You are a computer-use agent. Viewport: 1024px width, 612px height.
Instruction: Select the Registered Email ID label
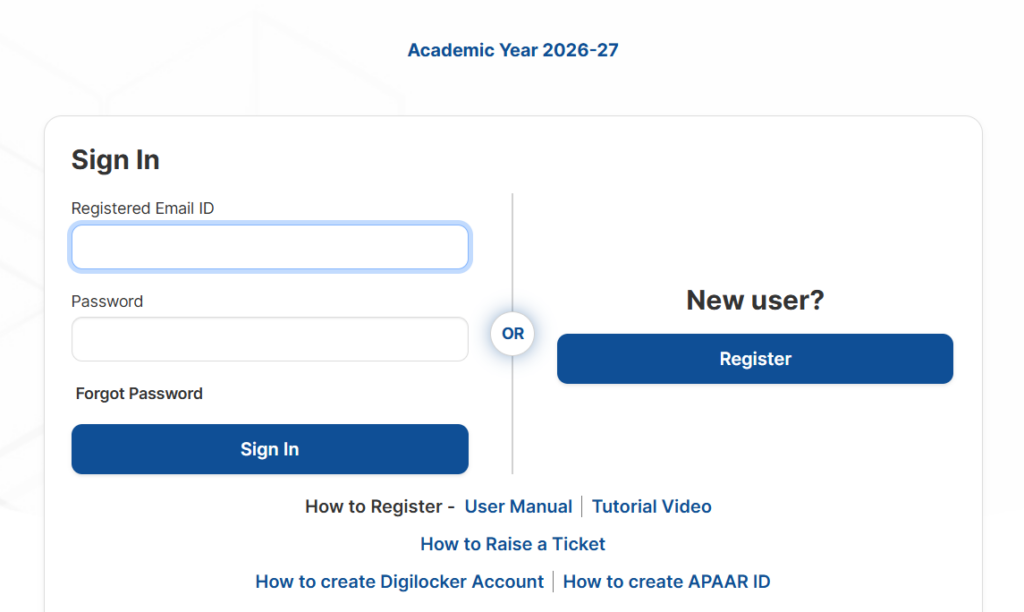142,208
